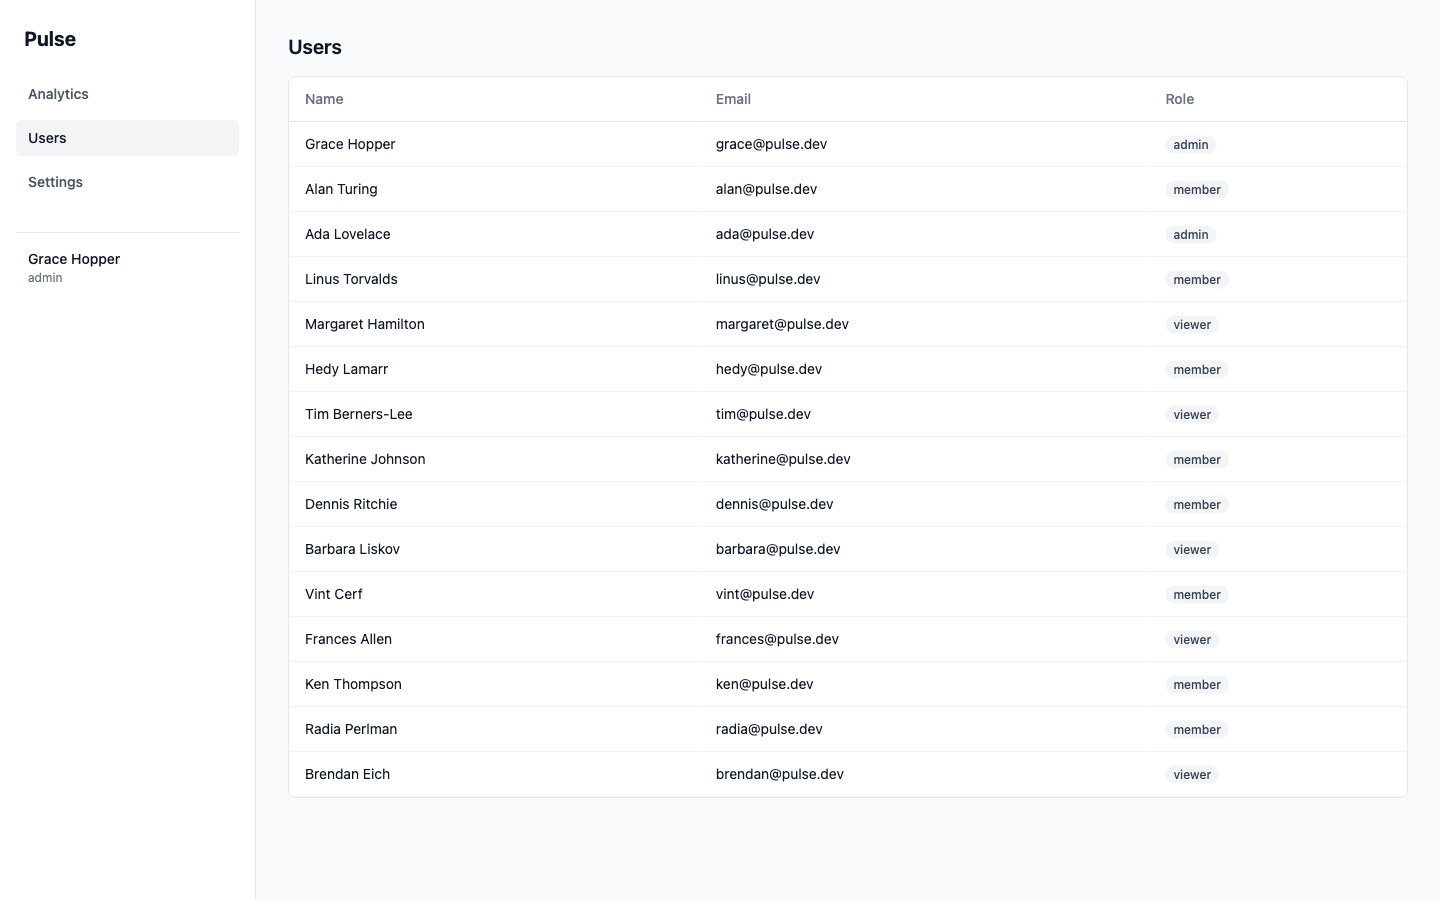Select the Katherine Johnson row in the table
This screenshot has height=900, width=1440.
(x=365, y=459)
